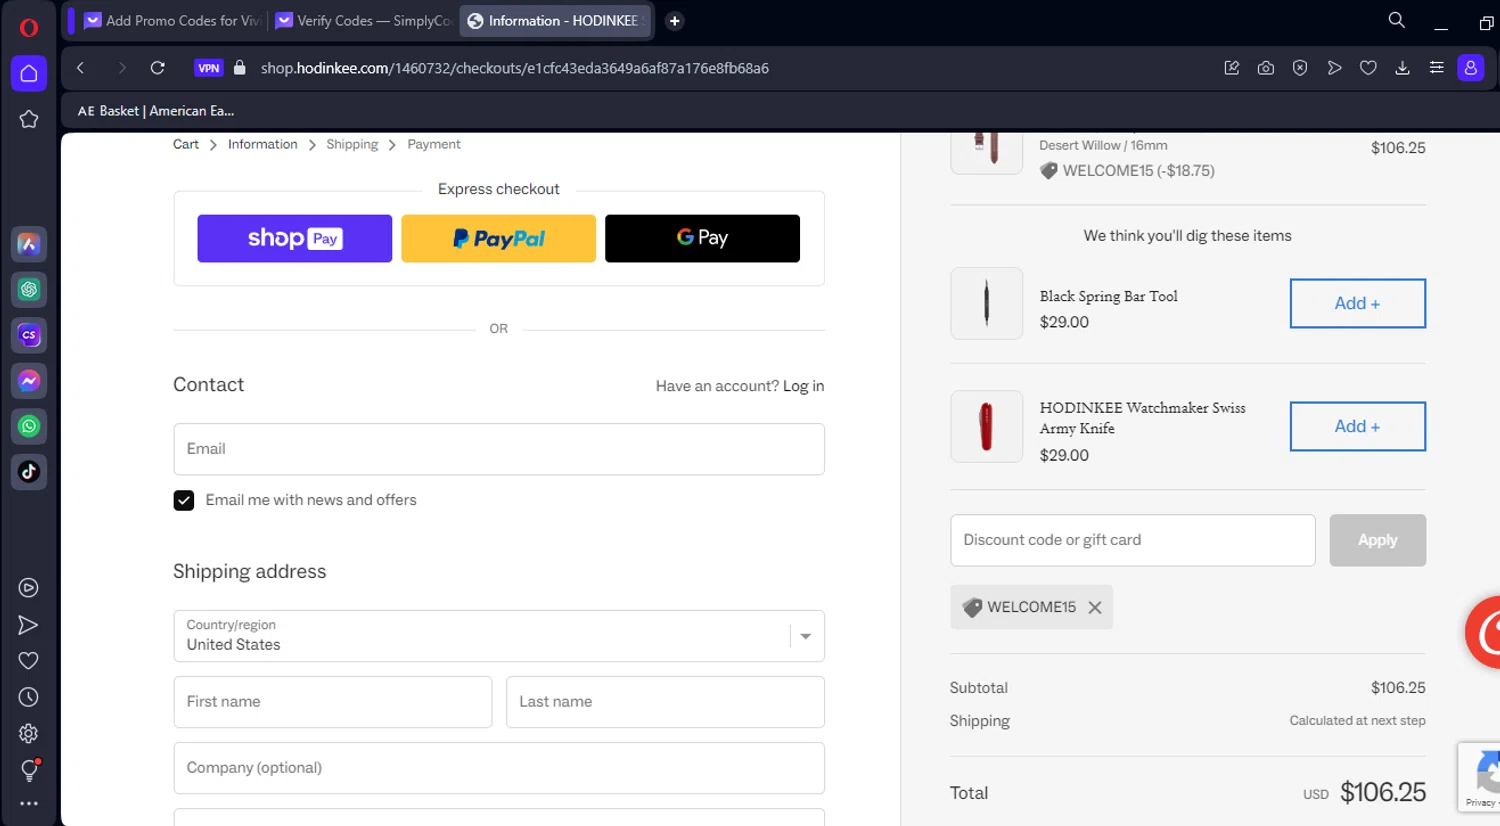Open AE Basket bookmark
Image resolution: width=1500 pixels, height=826 pixels.
[x=156, y=111]
